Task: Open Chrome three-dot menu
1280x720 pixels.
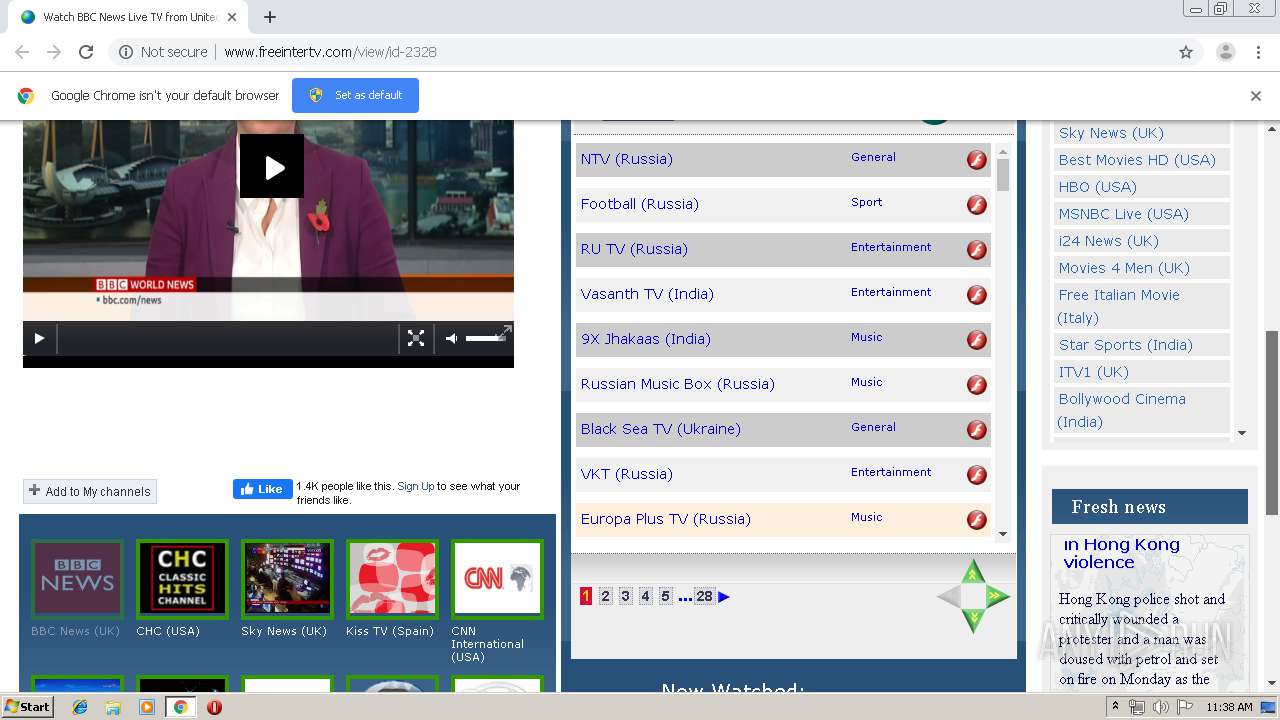Action: click(x=1258, y=52)
